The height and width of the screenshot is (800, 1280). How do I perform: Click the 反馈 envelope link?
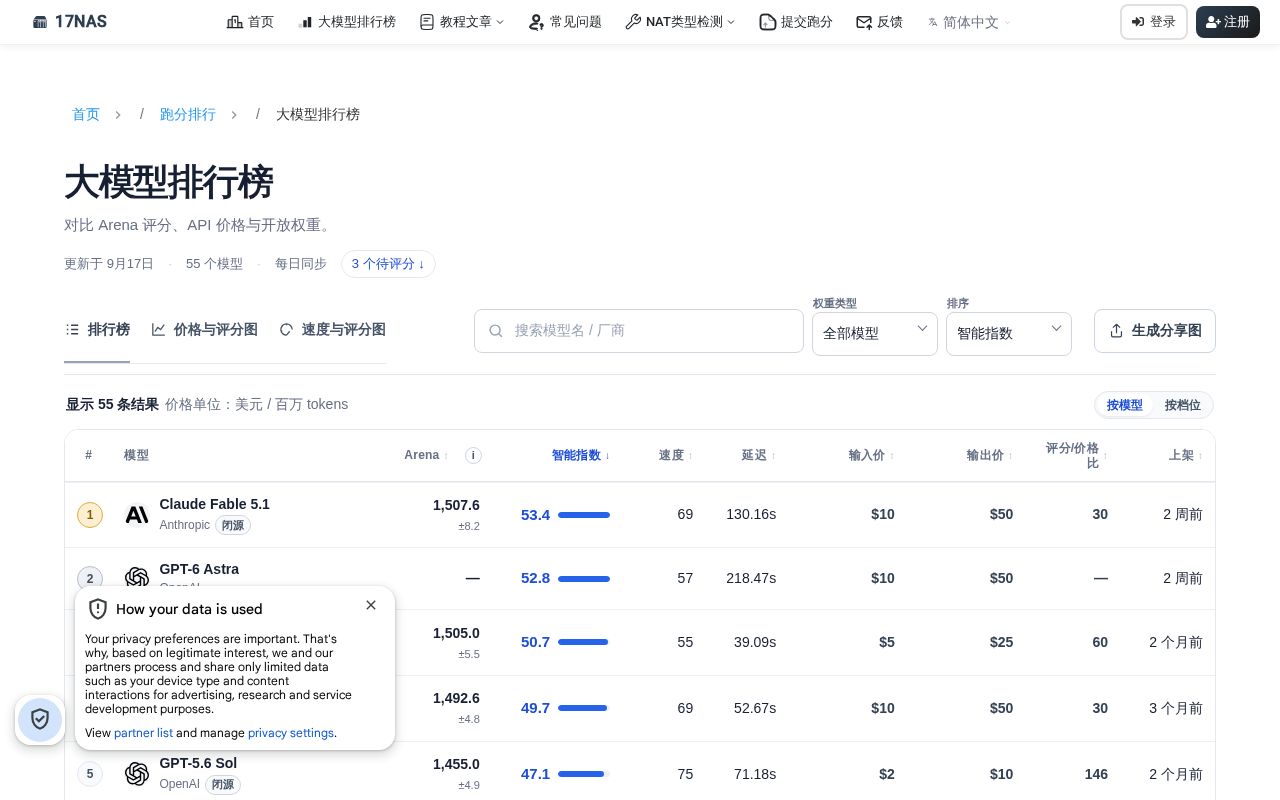tap(879, 22)
